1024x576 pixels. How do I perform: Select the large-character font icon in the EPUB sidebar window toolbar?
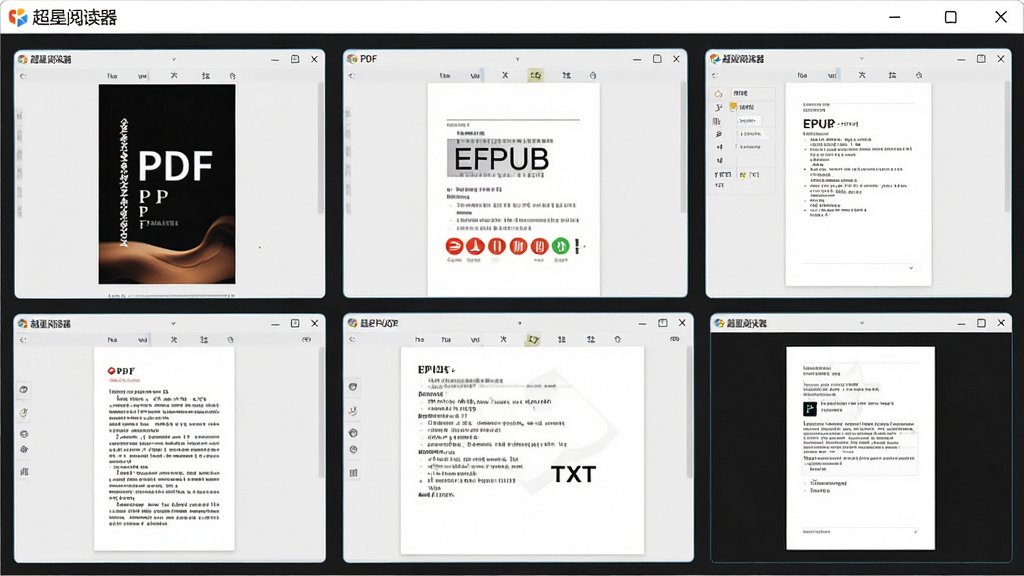(x=862, y=76)
